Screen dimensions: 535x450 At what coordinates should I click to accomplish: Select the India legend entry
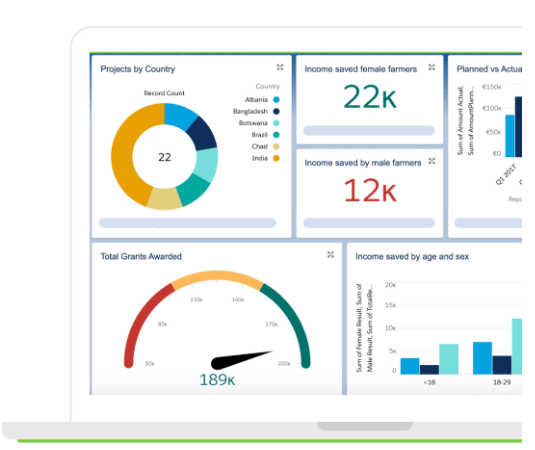[265, 158]
